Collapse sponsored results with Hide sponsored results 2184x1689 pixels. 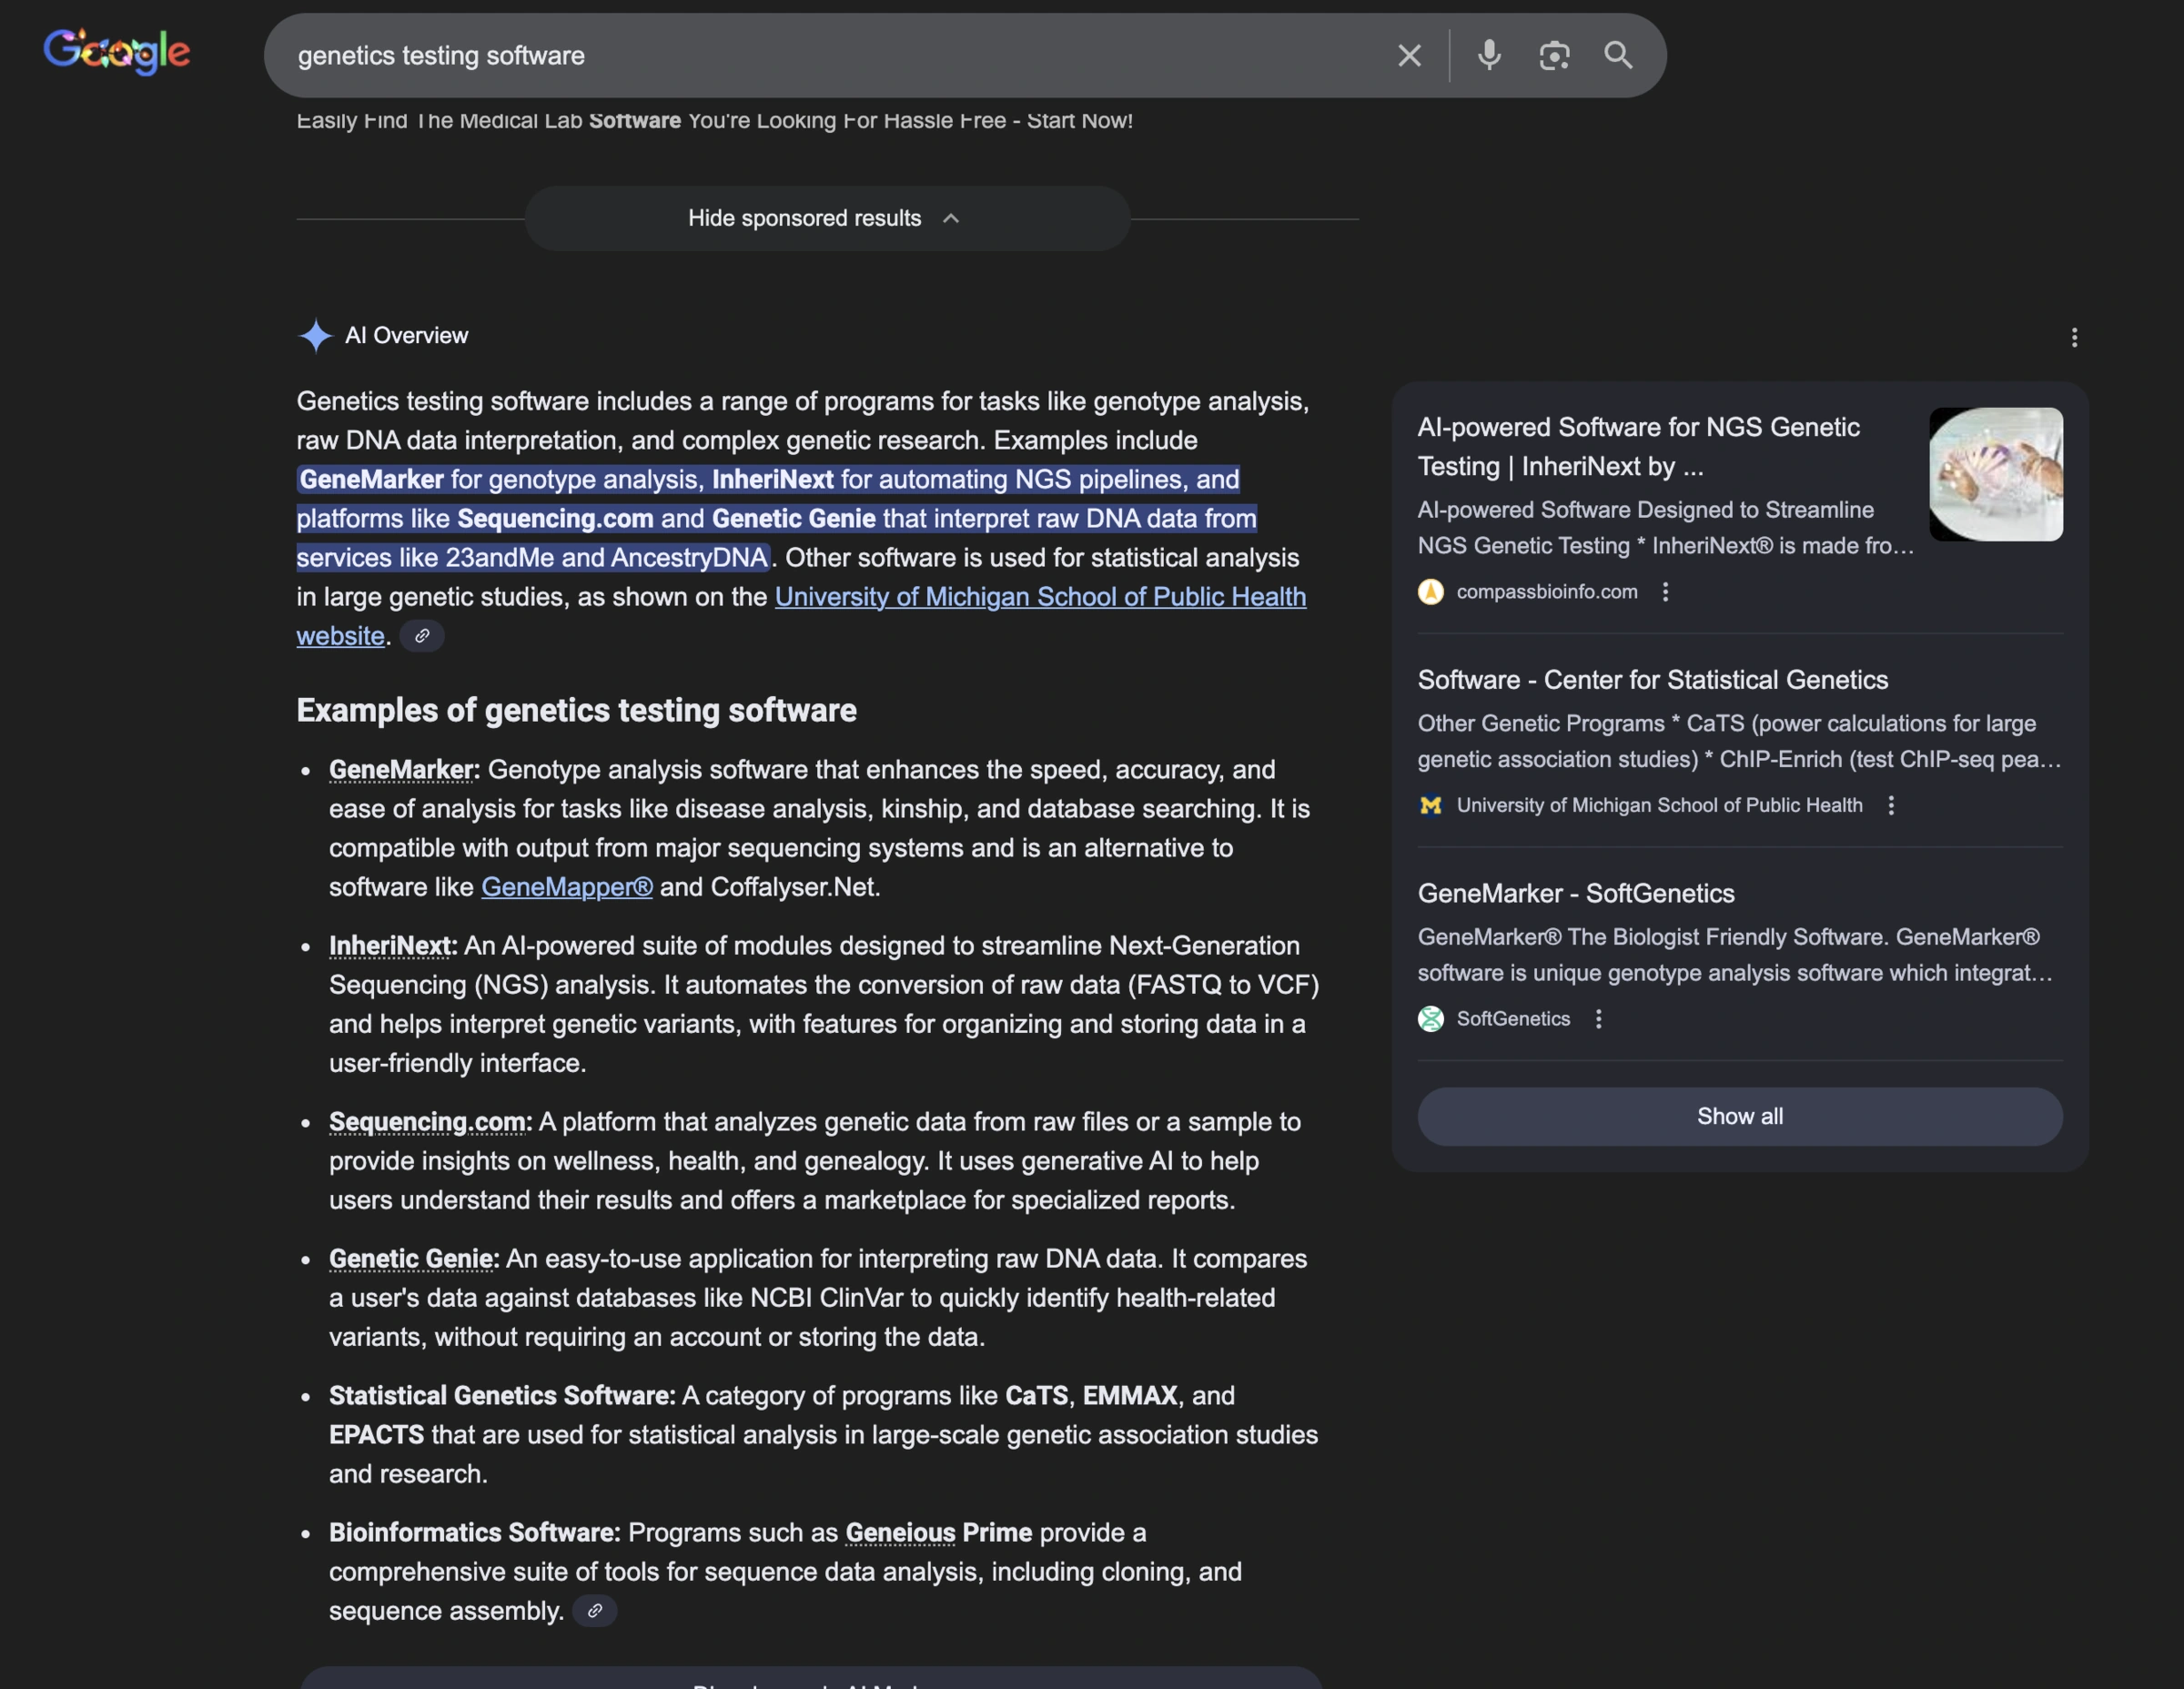(827, 218)
